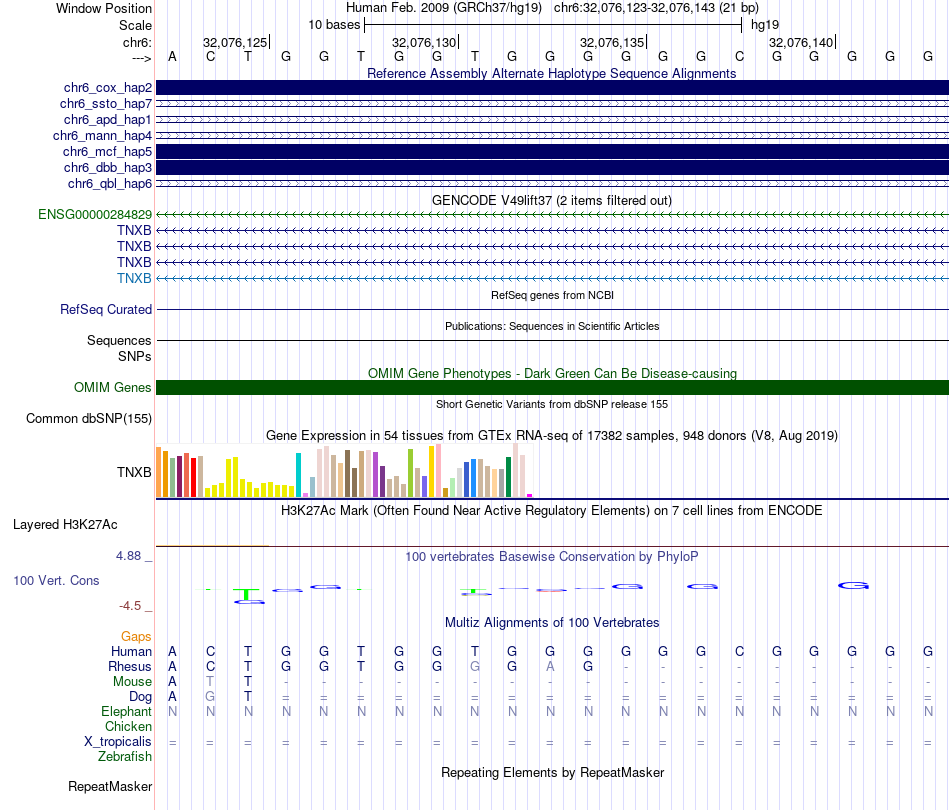Select the 100 Vert. Cons label
Image resolution: width=950 pixels, height=810 pixels.
(56, 581)
